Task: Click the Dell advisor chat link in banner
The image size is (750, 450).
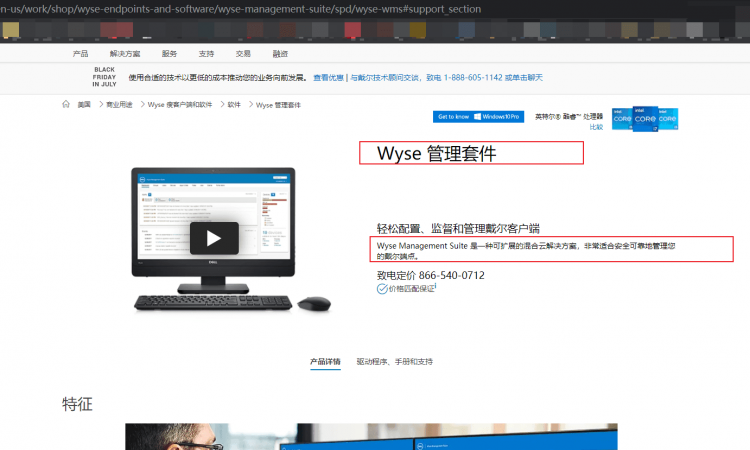Action: click(x=447, y=77)
